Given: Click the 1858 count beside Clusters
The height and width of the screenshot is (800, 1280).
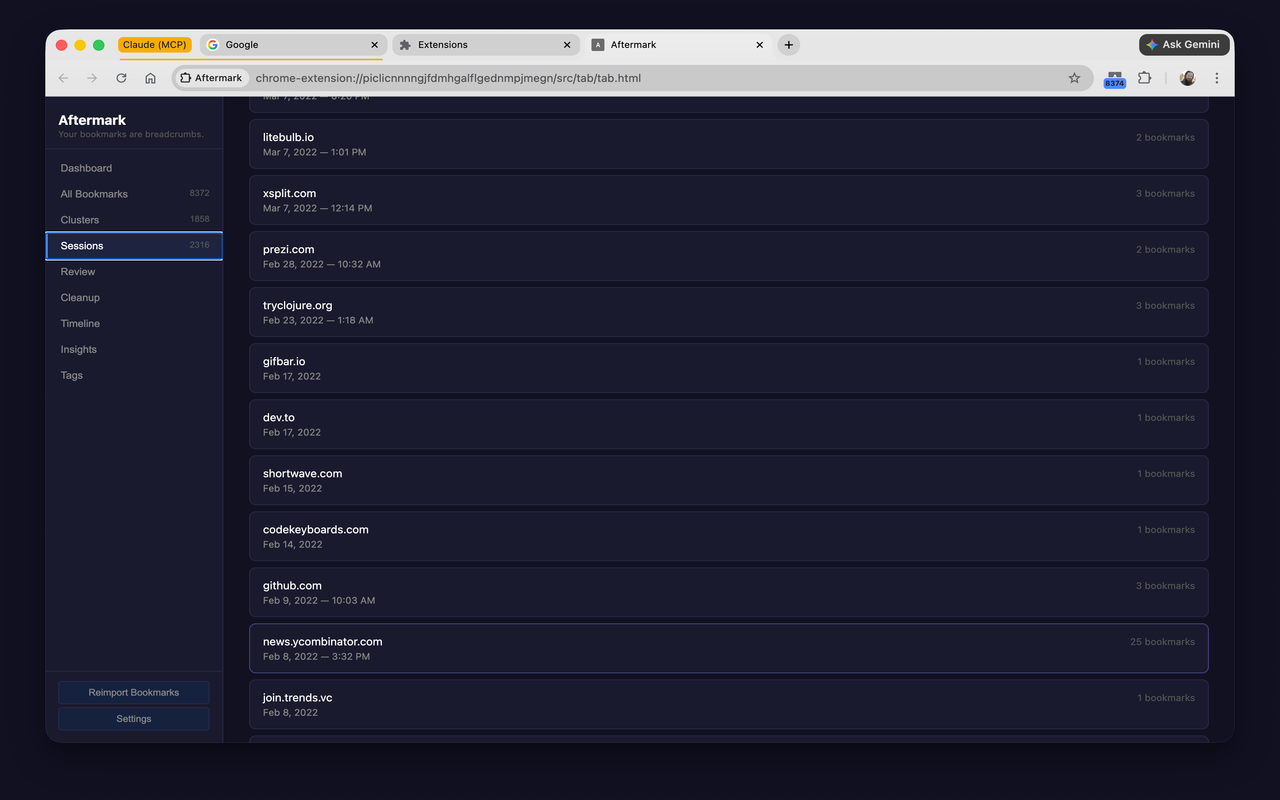Looking at the screenshot, I should [x=200, y=219].
